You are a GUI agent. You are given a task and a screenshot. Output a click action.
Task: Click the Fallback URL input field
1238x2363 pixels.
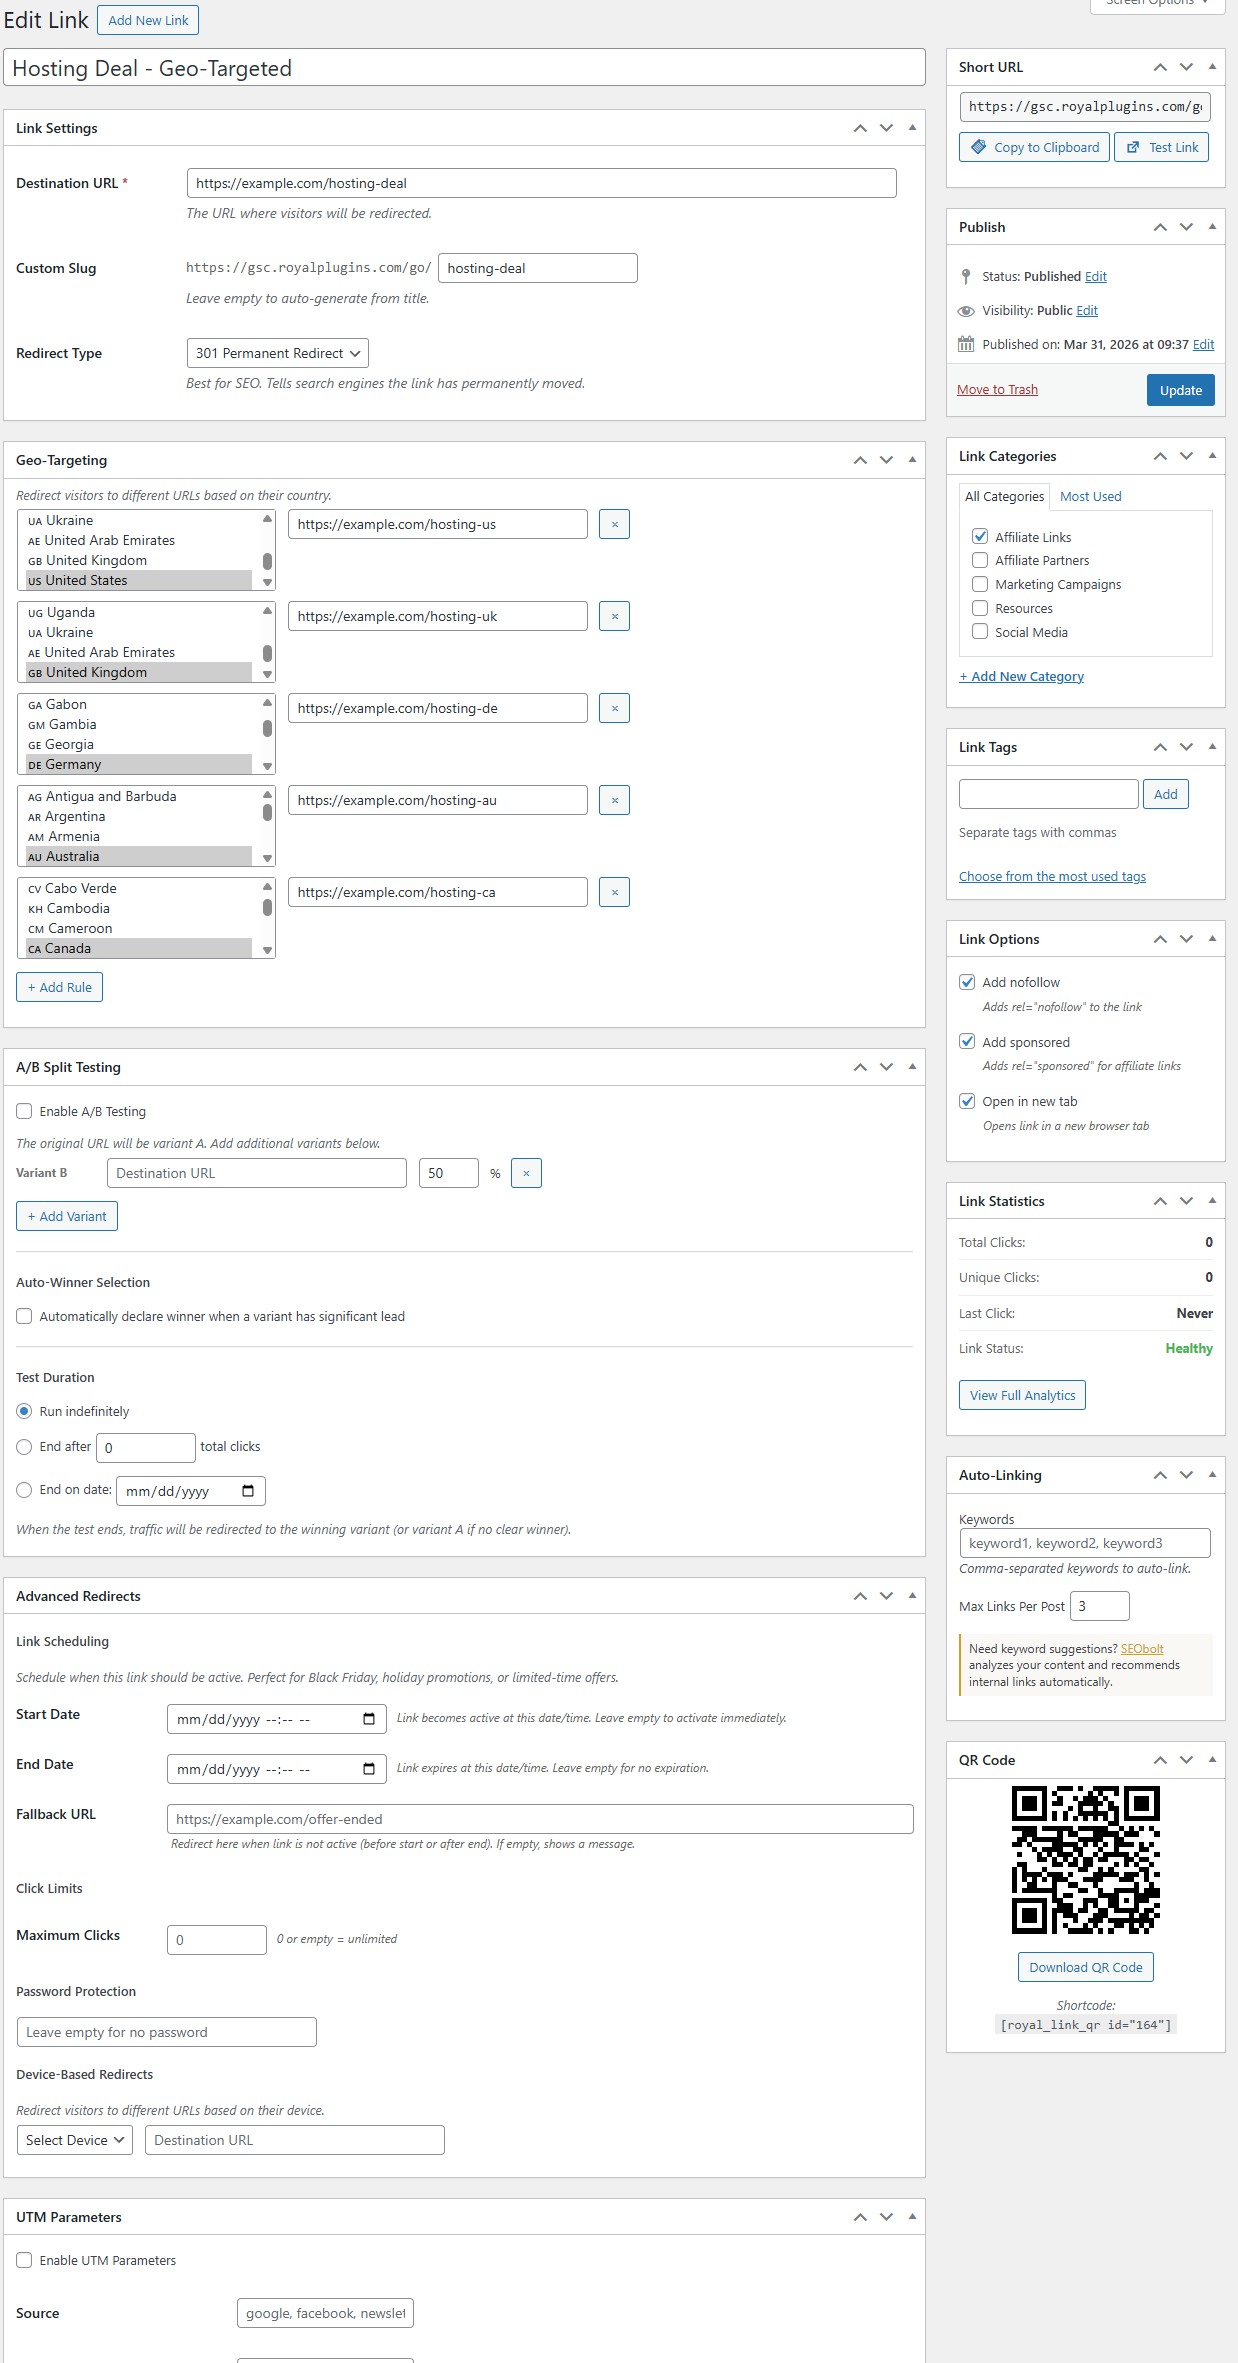[539, 1819]
